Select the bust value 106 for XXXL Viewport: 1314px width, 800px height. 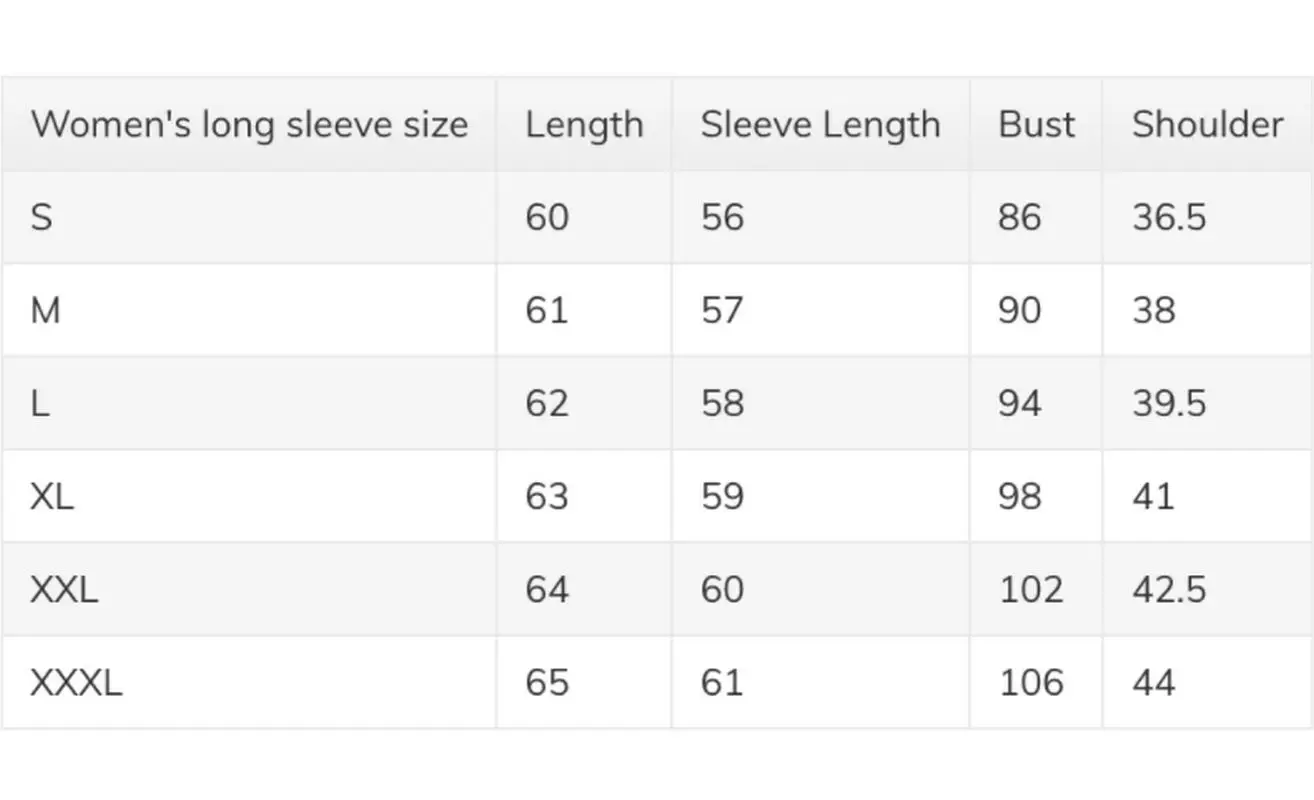(x=1031, y=682)
